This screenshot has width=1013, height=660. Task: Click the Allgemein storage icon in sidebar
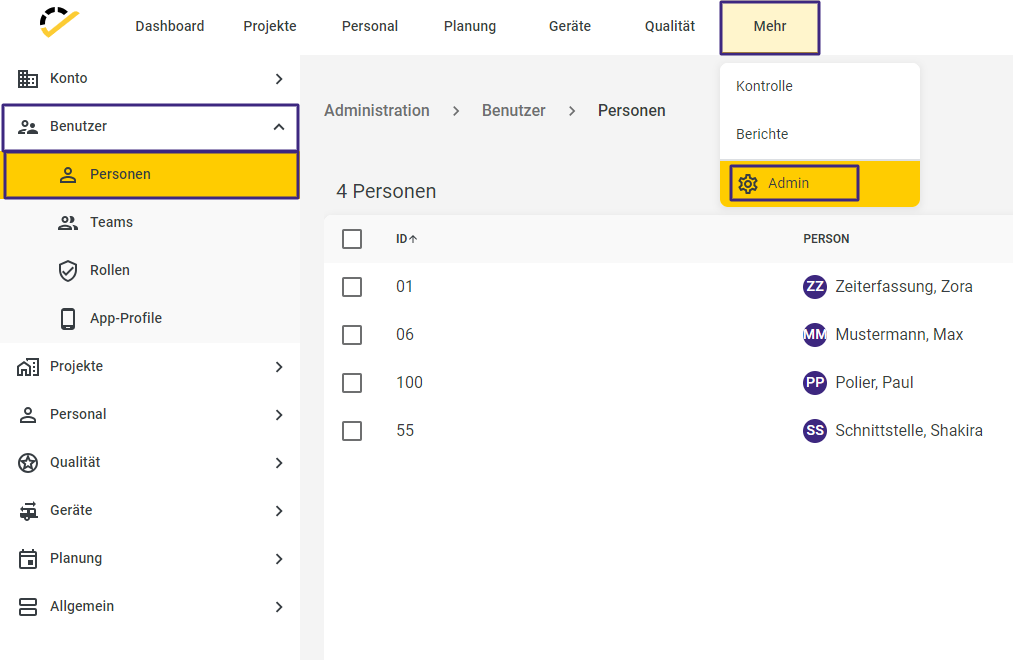coord(28,606)
